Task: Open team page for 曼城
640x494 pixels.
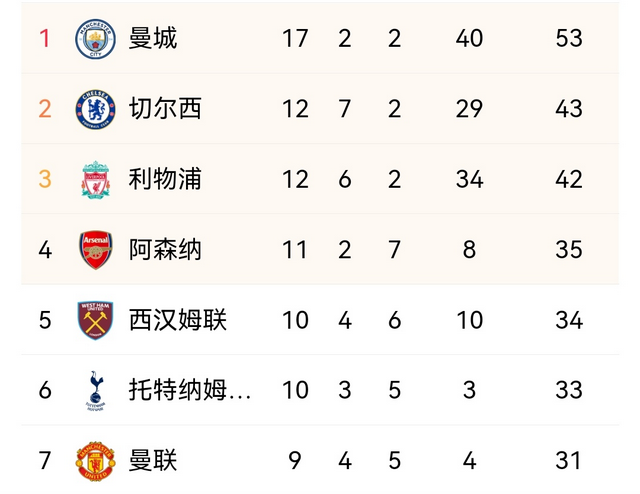Action: (x=153, y=38)
